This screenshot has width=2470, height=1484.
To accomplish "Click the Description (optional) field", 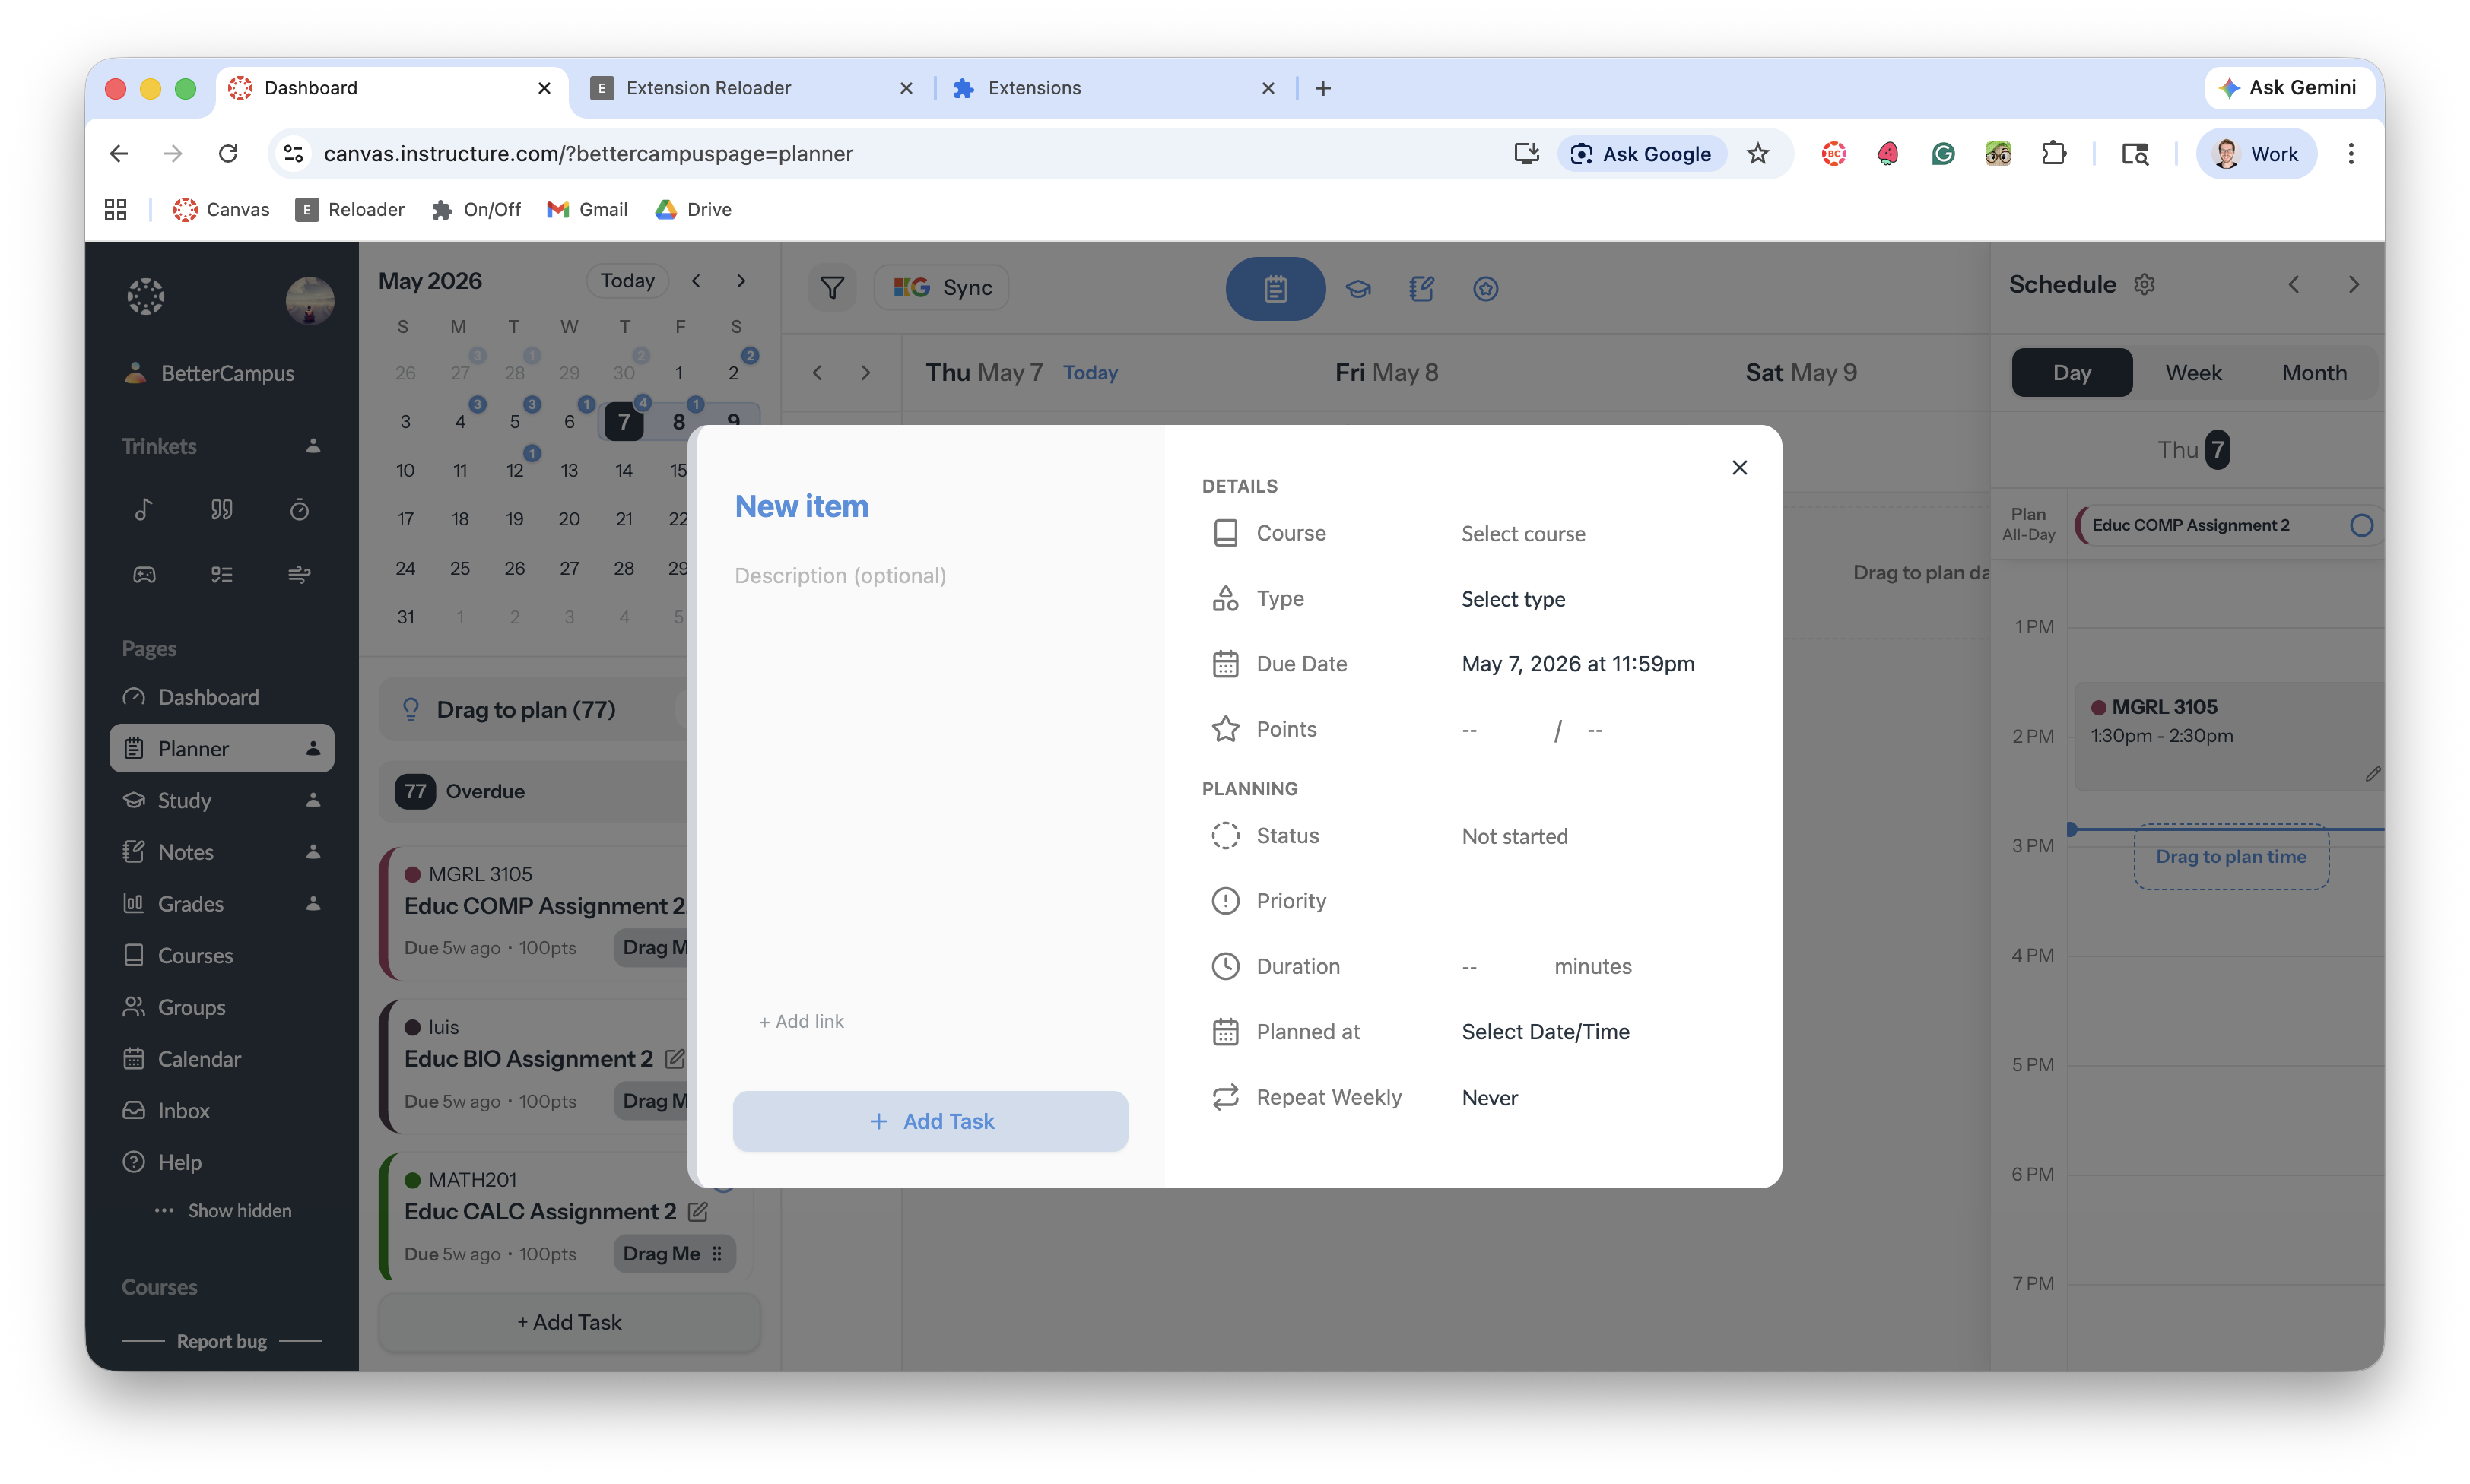I will [x=930, y=576].
